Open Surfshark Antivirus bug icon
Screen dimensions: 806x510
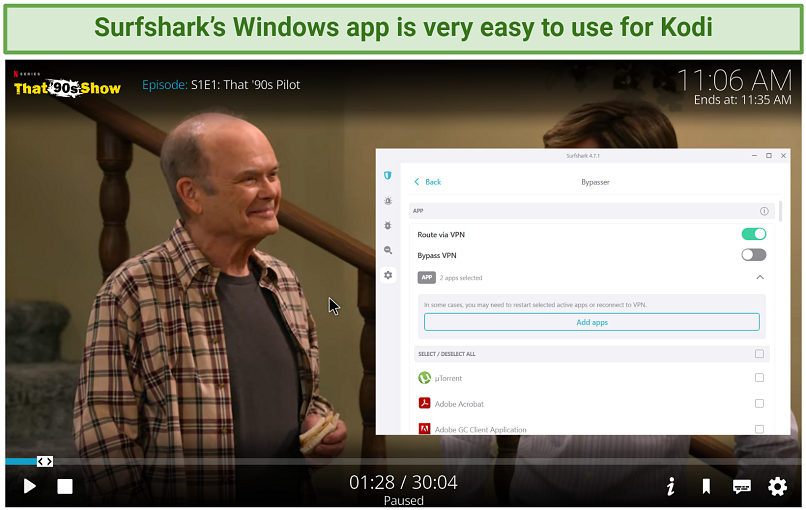[x=388, y=225]
